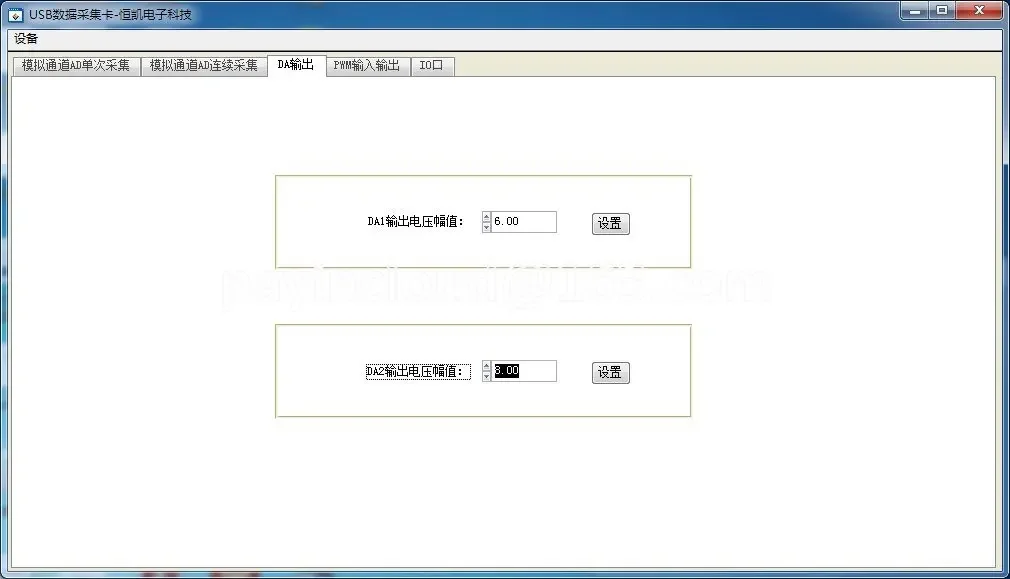Viewport: 1010px width, 579px height.
Task: Increase DA1 voltage with up arrow
Action: click(x=486, y=217)
